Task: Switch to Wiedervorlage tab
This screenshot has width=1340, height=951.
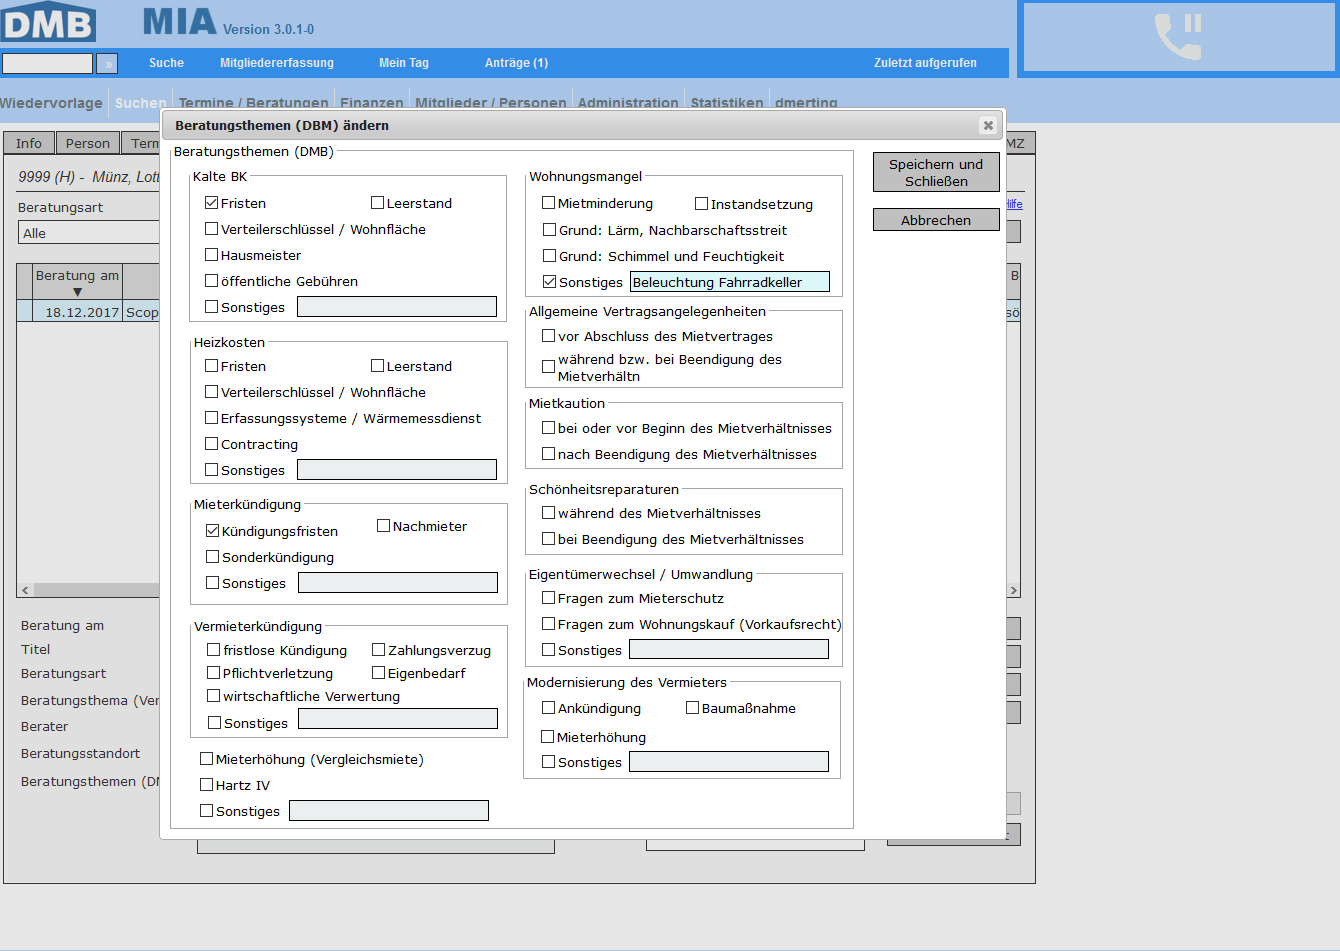Action: click(51, 102)
